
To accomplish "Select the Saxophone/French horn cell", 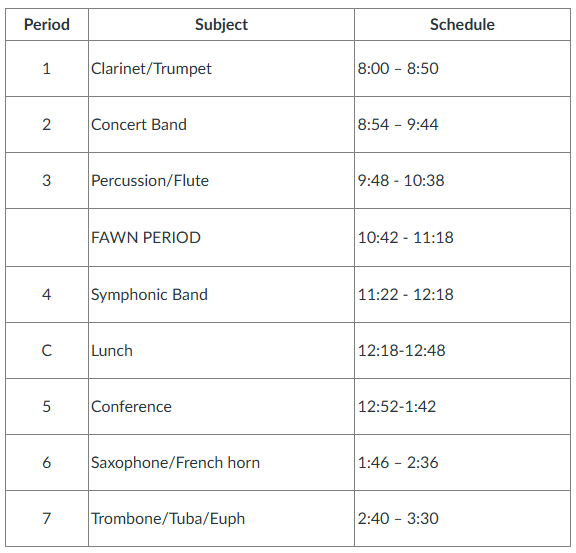I will click(221, 462).
